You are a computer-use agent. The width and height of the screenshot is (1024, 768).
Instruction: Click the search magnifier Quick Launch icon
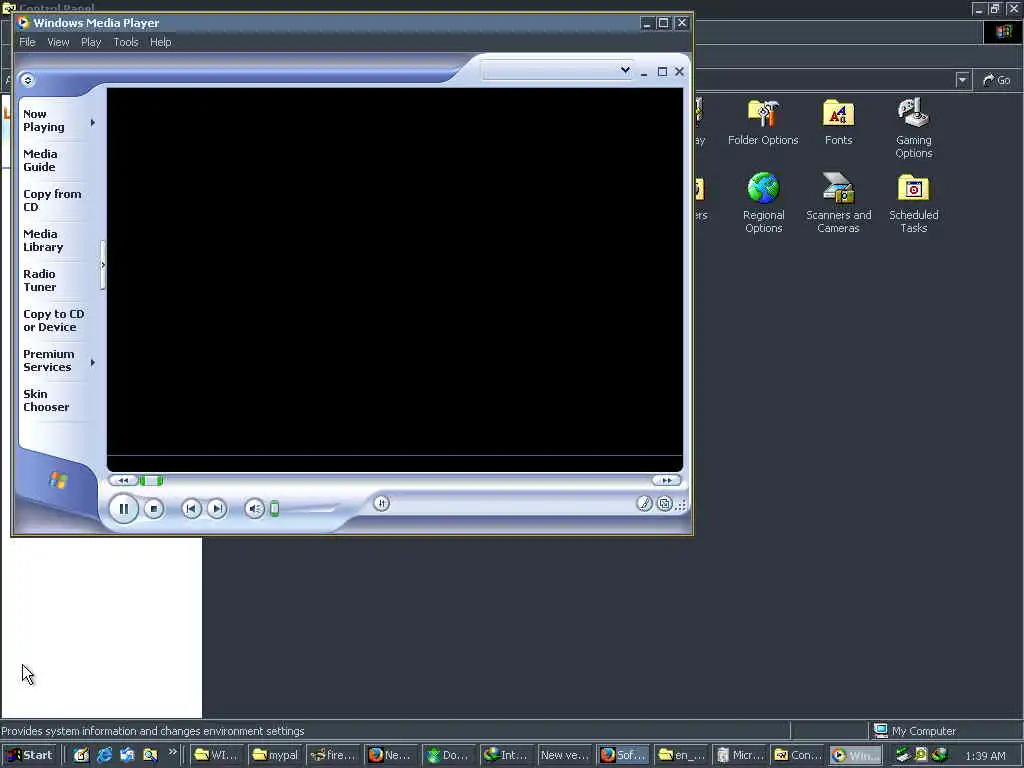(150, 755)
